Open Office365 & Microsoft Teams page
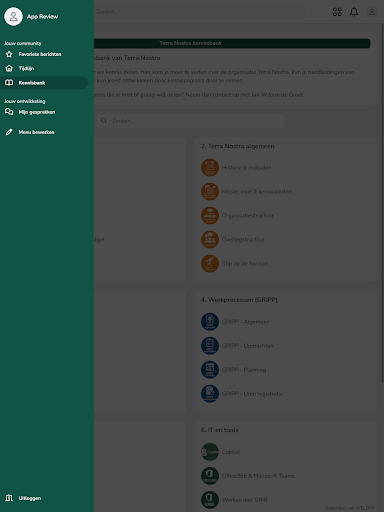 pos(258,476)
